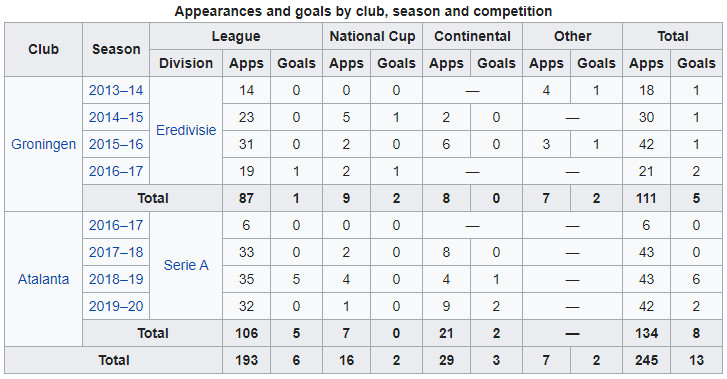The image size is (727, 379).
Task: Select the Division sub-header cell
Action: click(186, 63)
